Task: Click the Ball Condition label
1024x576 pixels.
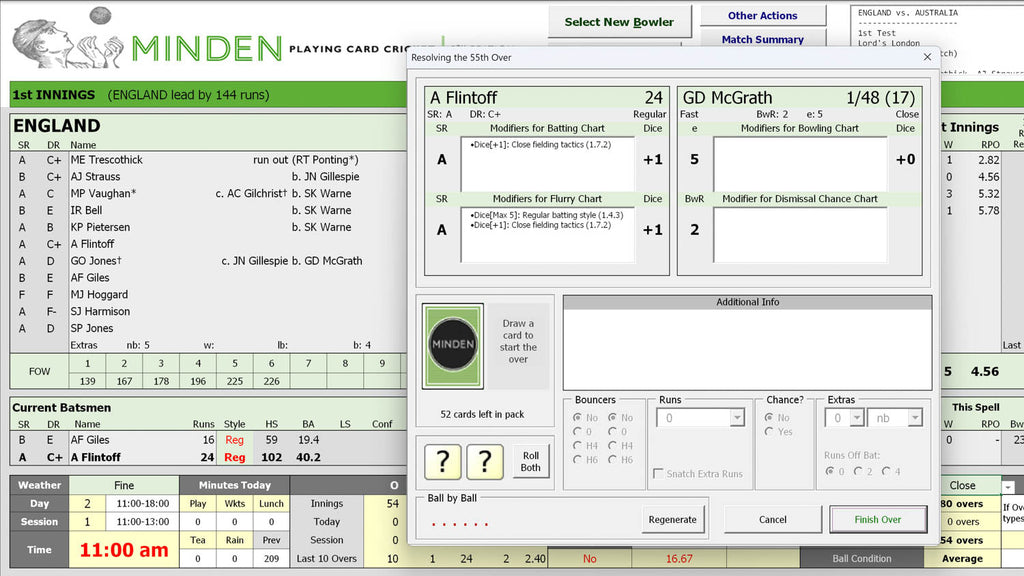Action: (861, 558)
